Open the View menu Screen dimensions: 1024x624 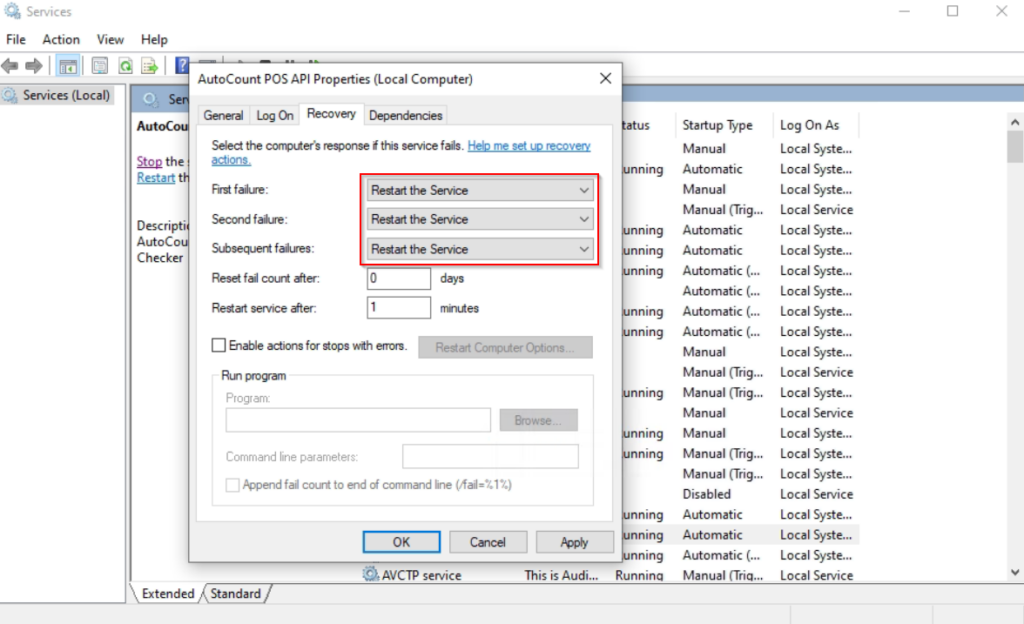[110, 39]
